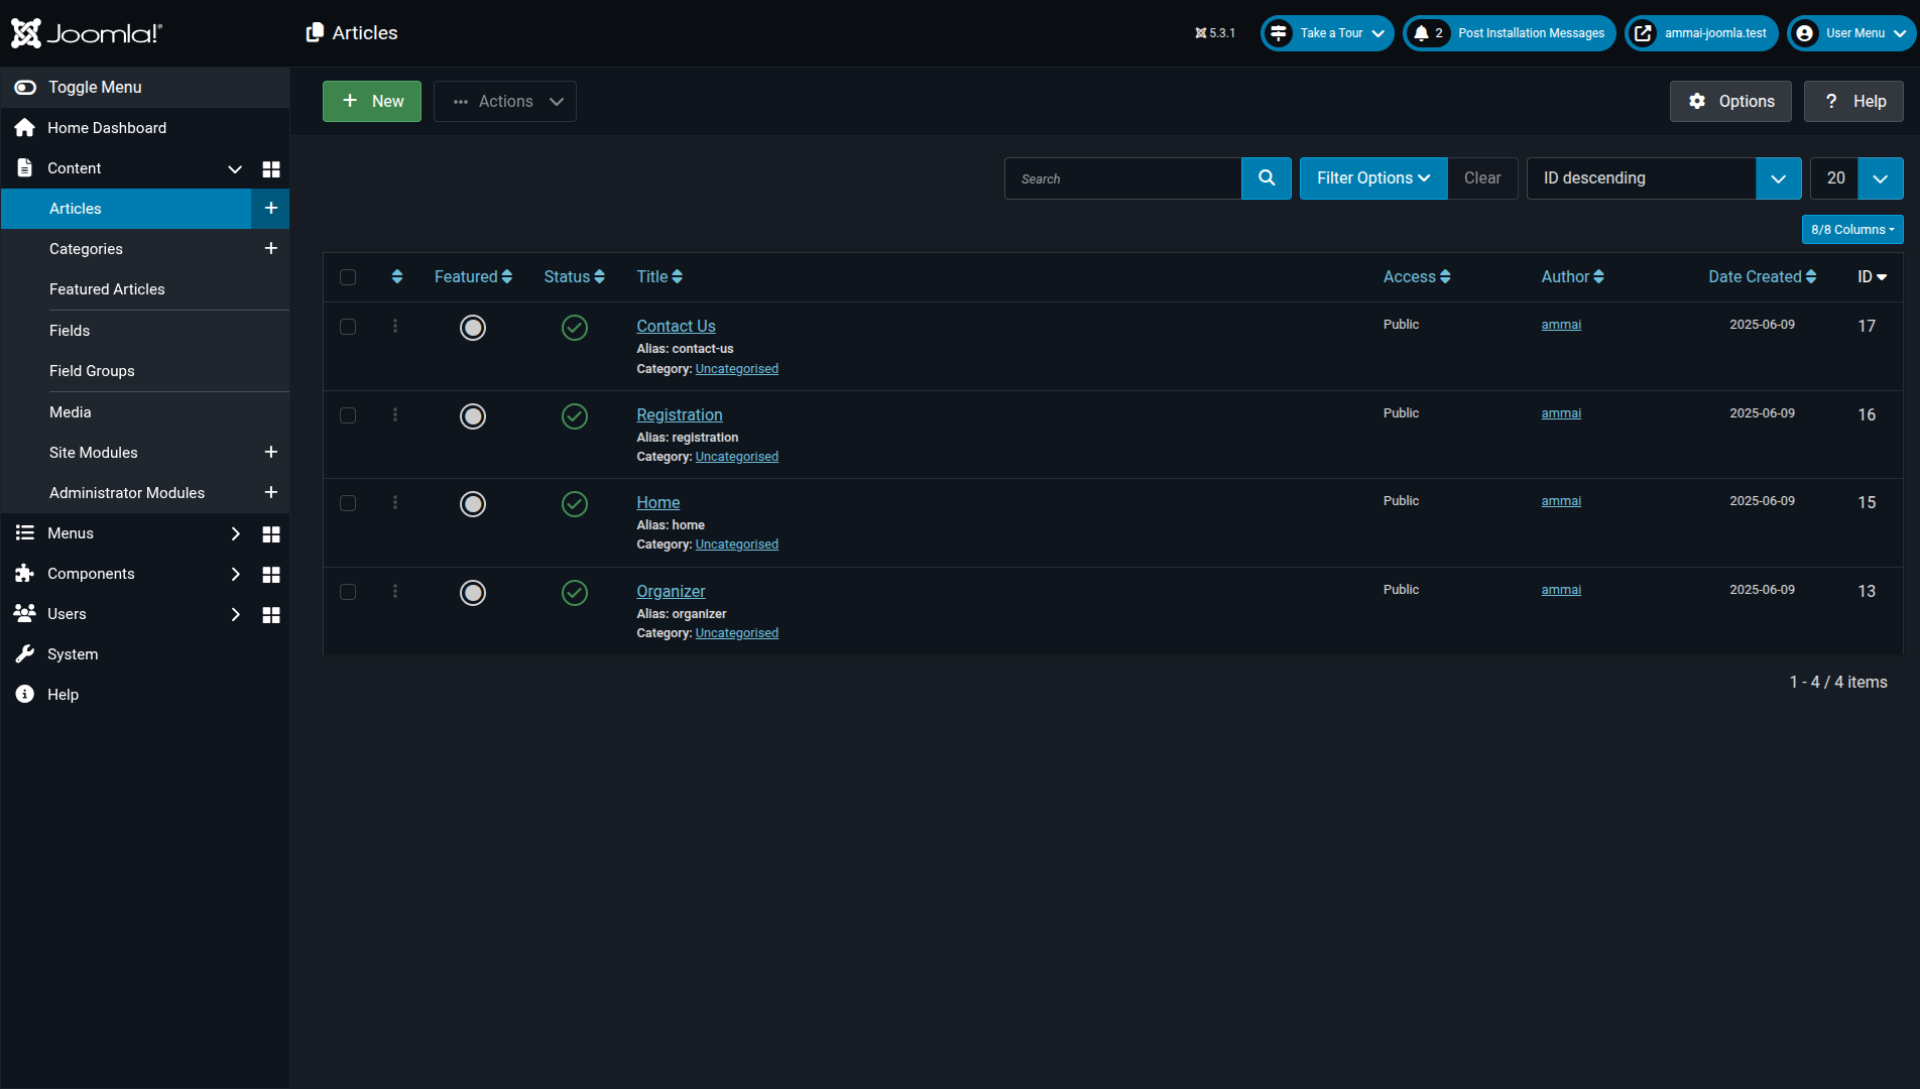Click into the Search input field
1920x1089 pixels.
tap(1123, 178)
